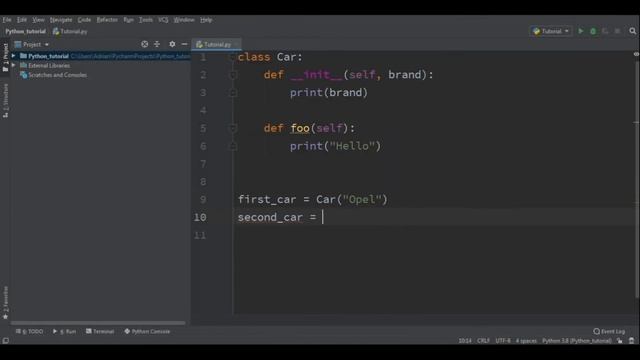Open the Edit menu
The image size is (640, 360).
click(x=22, y=20)
